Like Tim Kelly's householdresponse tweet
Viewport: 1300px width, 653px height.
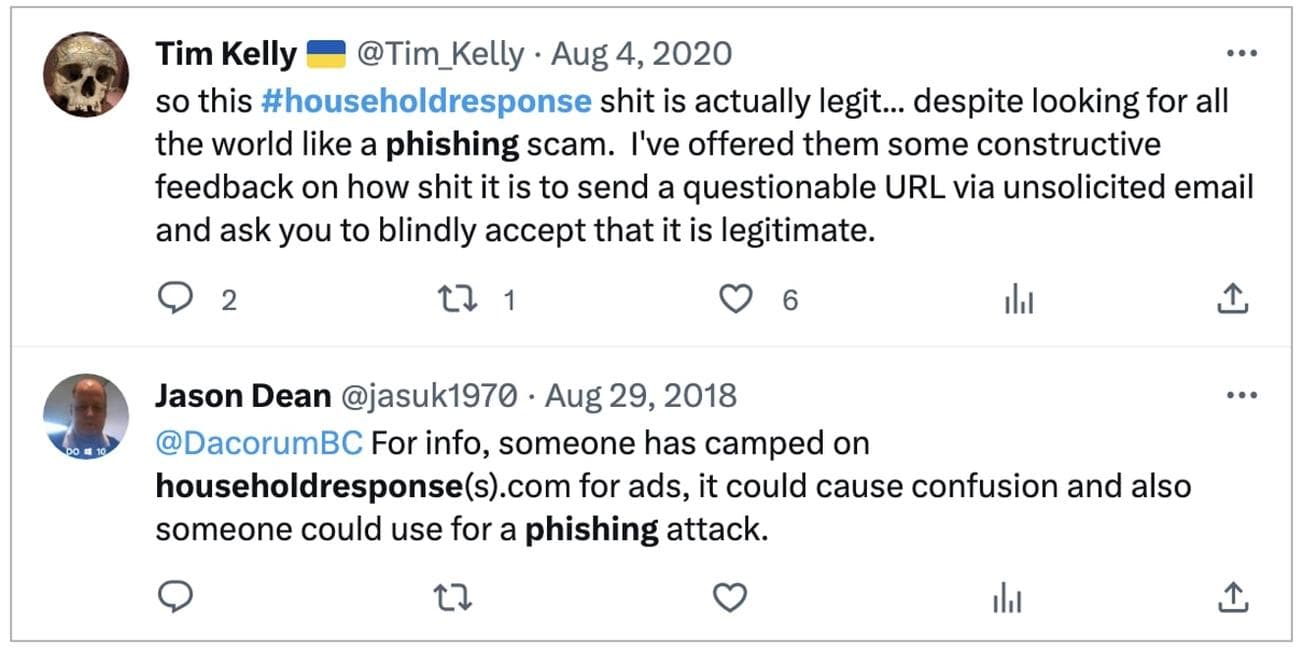735,299
